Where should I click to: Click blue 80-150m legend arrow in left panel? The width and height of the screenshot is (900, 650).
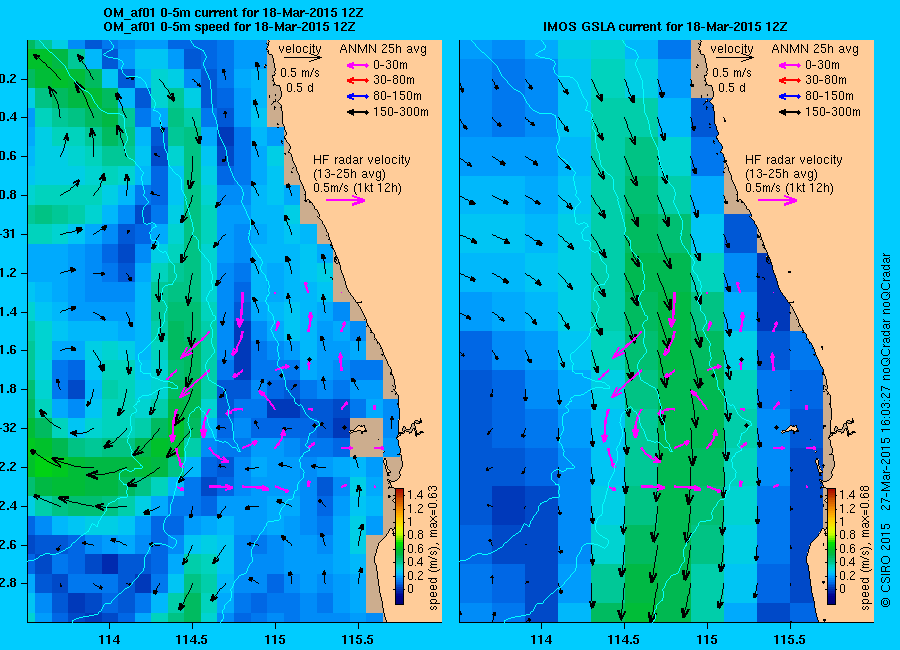[x=358, y=96]
